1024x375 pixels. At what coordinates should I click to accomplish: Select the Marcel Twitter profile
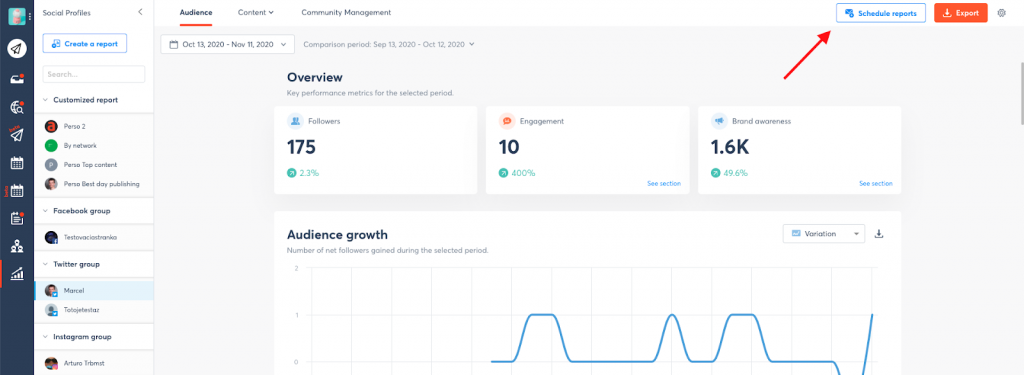pos(94,291)
